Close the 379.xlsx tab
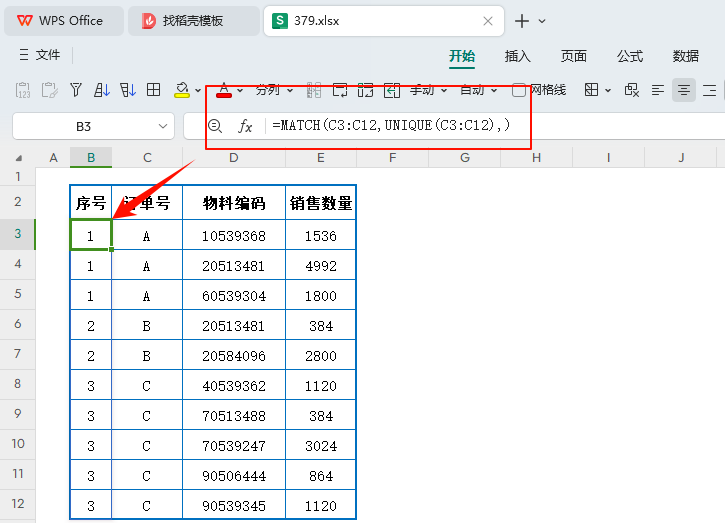The width and height of the screenshot is (725, 523). [488, 21]
